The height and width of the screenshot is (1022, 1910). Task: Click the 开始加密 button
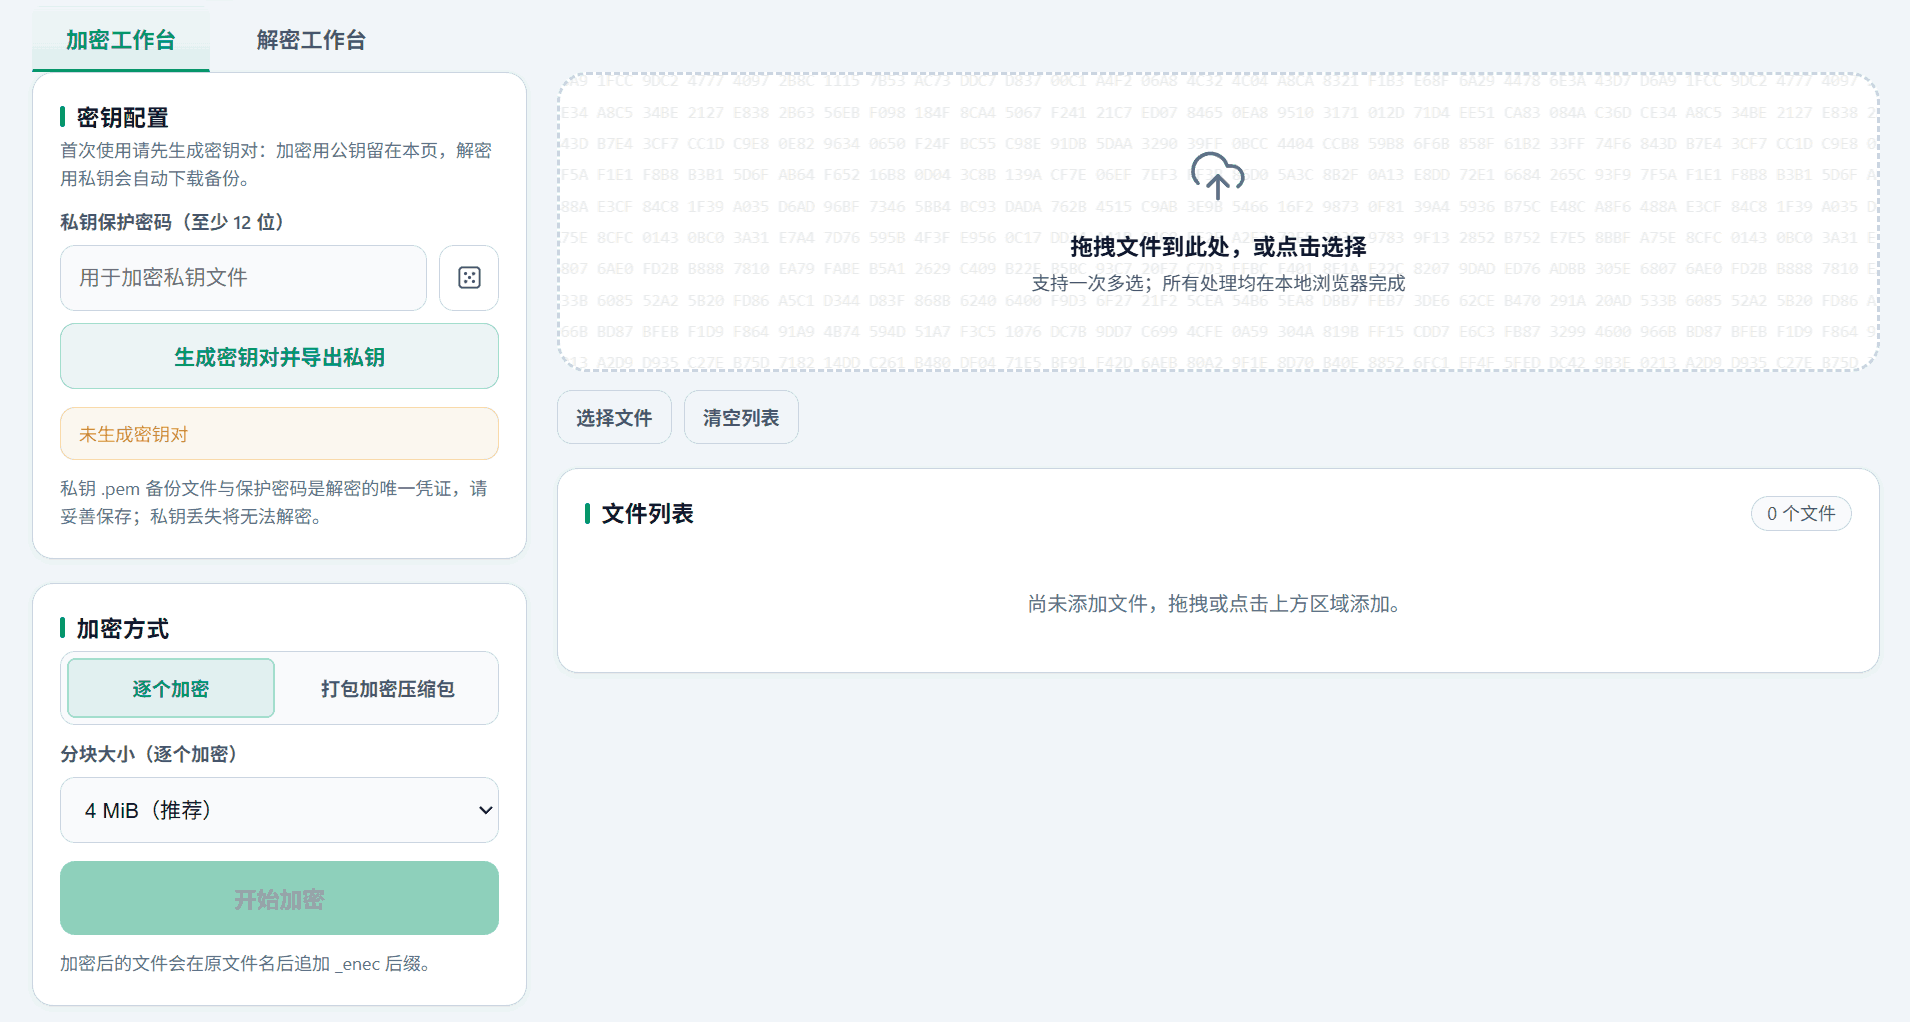(x=279, y=899)
